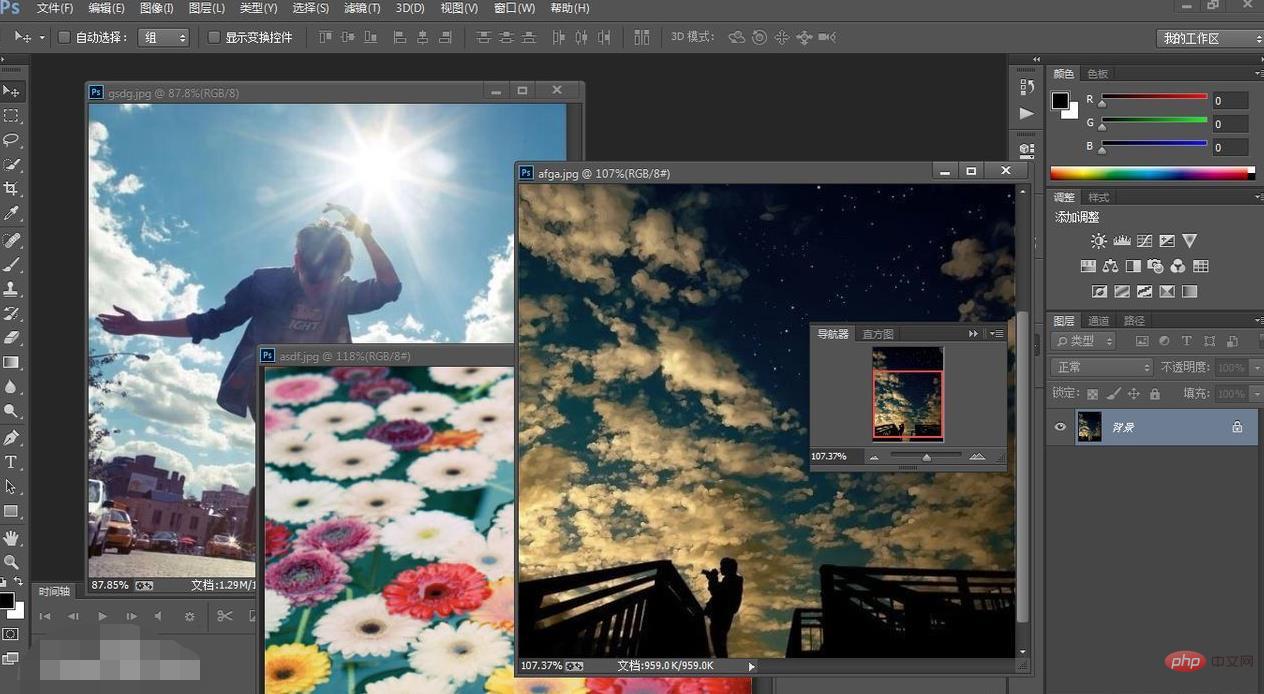Select the Zoom tool
1264x694 pixels.
[11, 562]
